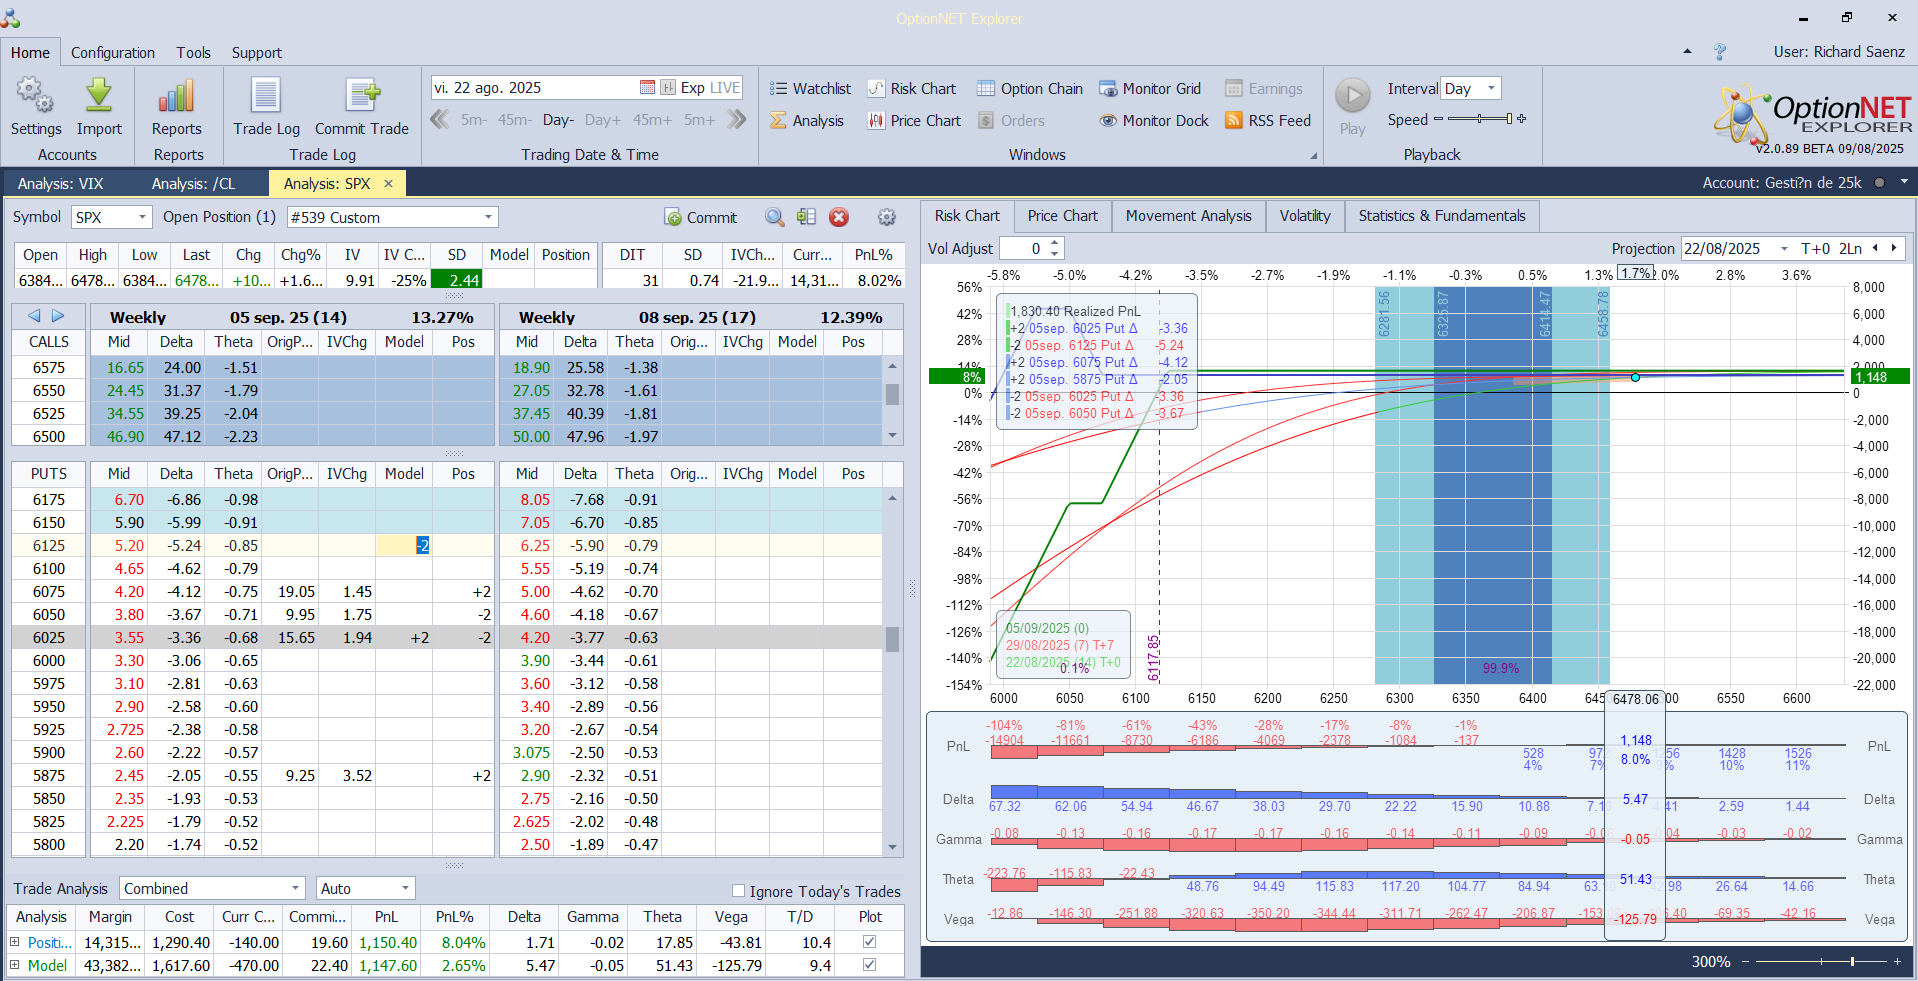Increase Vol Adjust with up stepper

tap(1055, 243)
